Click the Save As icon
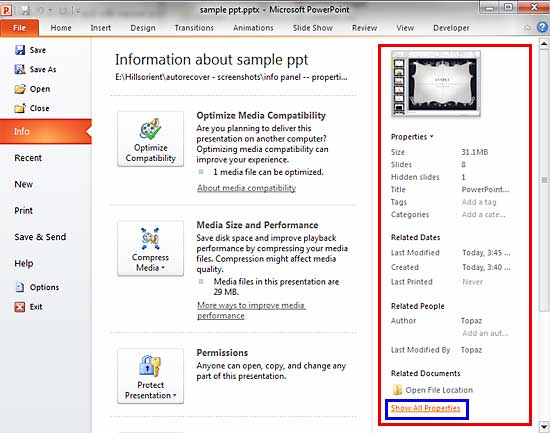The width and height of the screenshot is (550, 433). [x=20, y=69]
